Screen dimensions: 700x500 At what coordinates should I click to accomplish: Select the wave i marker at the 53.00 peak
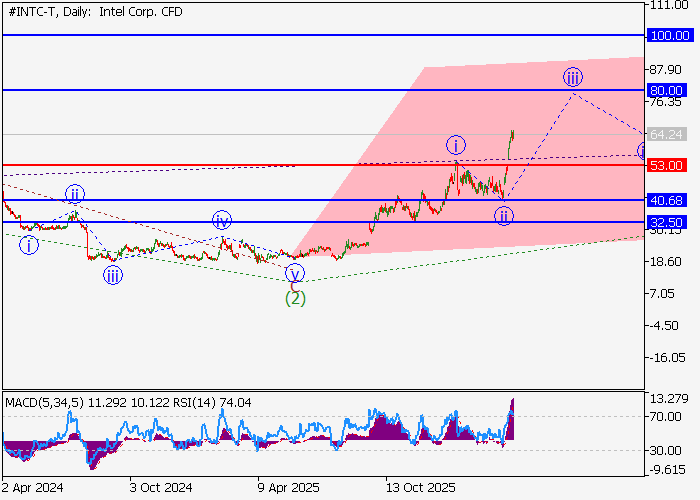point(456,145)
